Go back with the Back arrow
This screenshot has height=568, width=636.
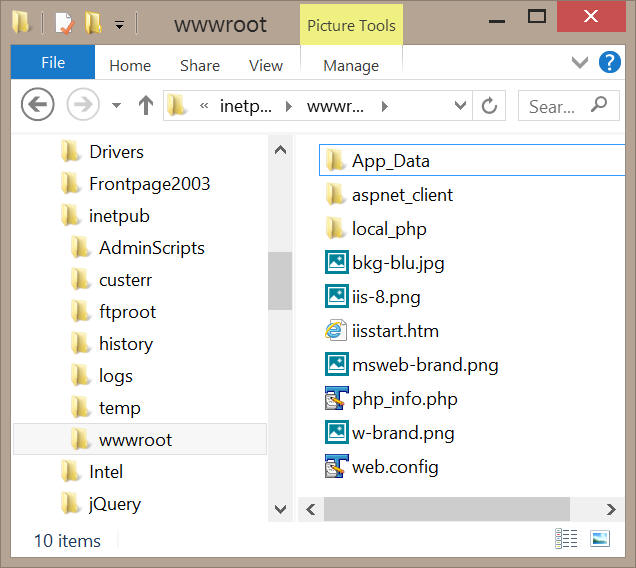coord(38,105)
